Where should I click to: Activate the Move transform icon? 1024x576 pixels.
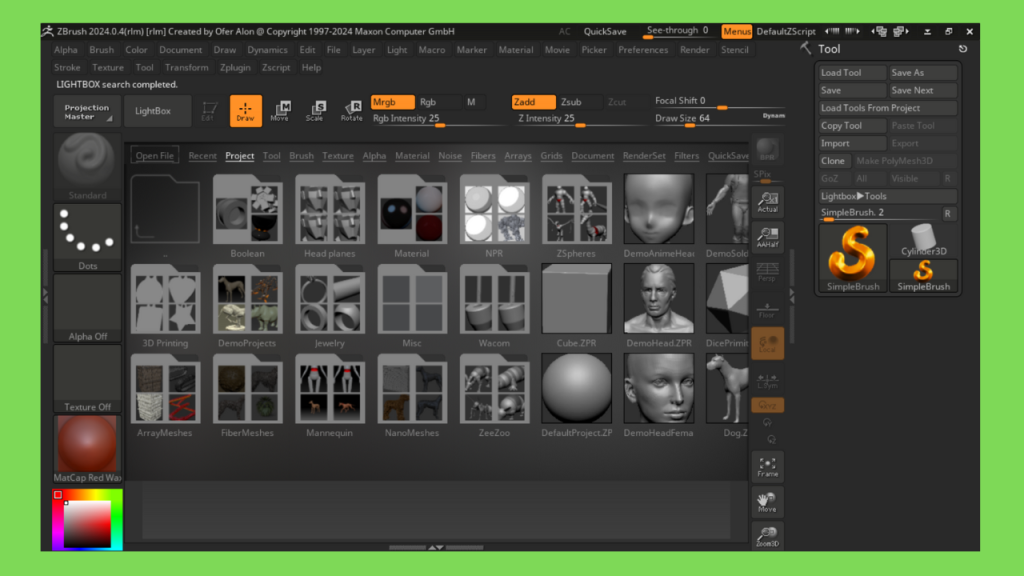point(280,110)
